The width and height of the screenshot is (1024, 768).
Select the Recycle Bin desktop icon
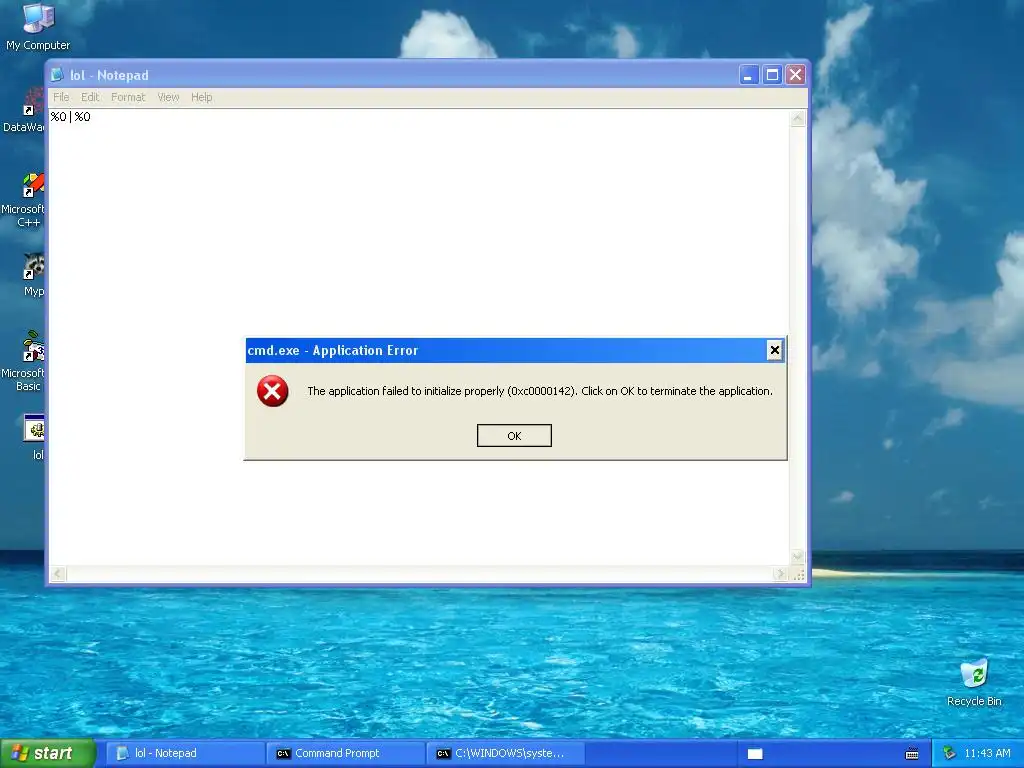point(974,682)
